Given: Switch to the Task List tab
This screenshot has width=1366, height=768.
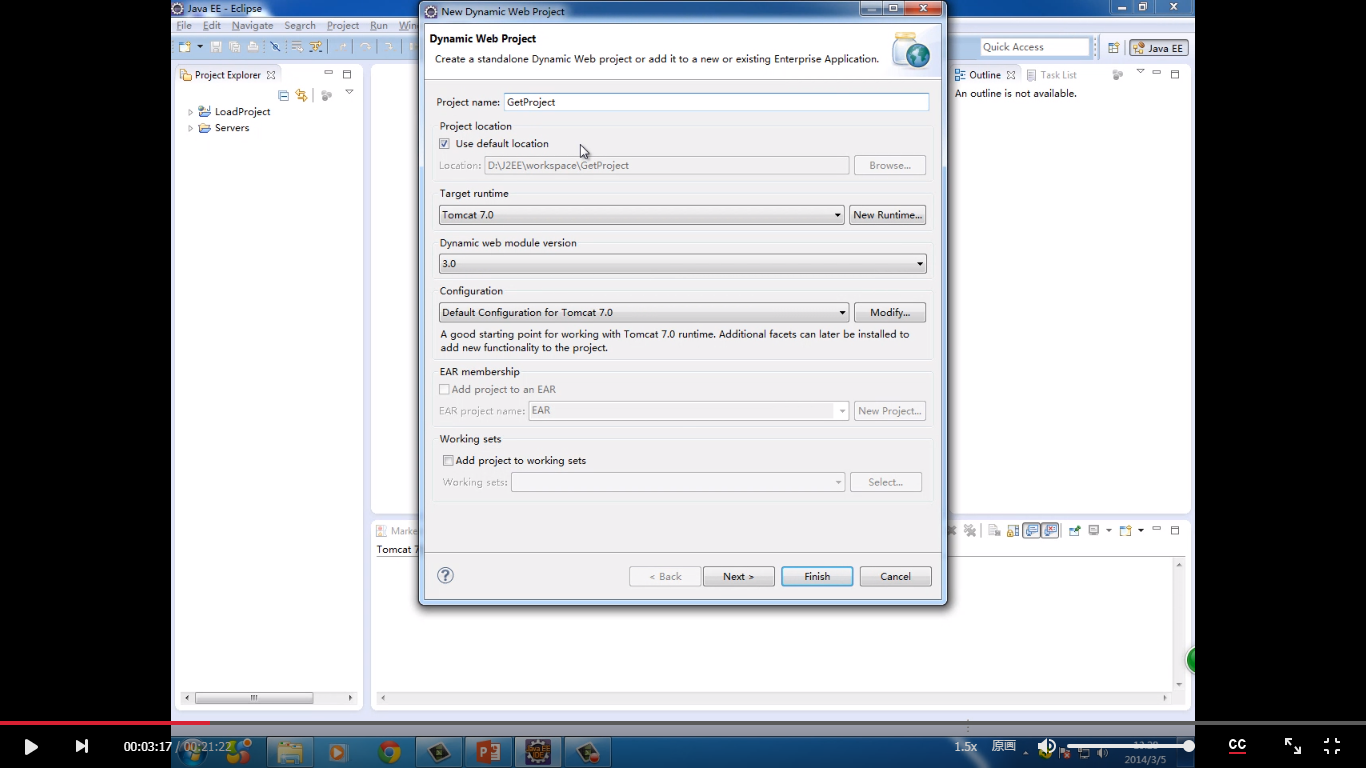Looking at the screenshot, I should (x=1051, y=75).
